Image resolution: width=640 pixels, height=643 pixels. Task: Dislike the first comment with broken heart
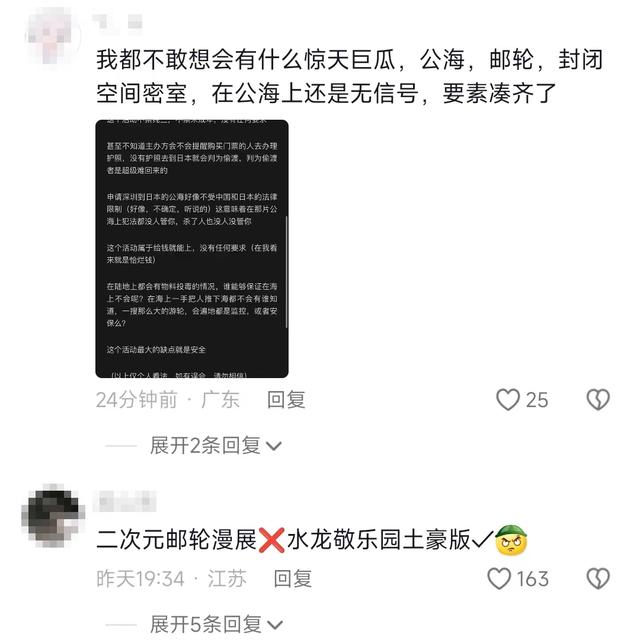coord(598,400)
